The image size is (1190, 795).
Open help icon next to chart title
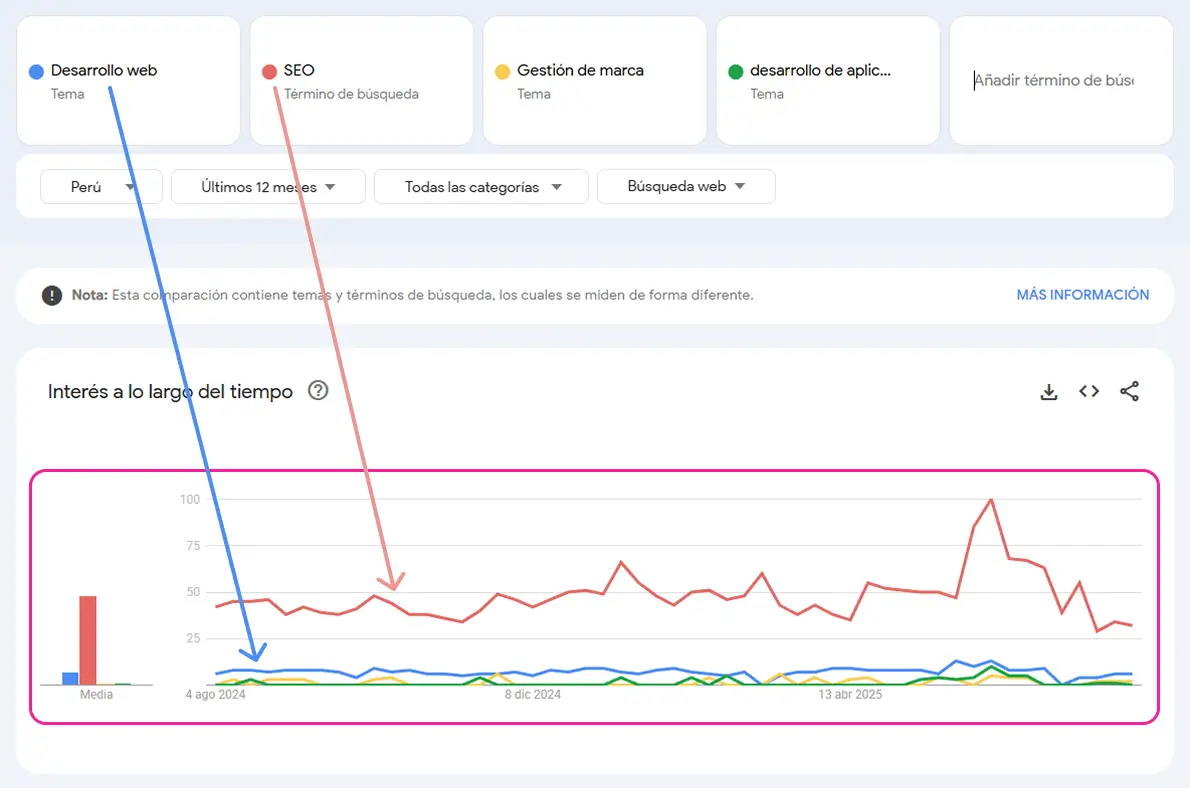[x=318, y=391]
